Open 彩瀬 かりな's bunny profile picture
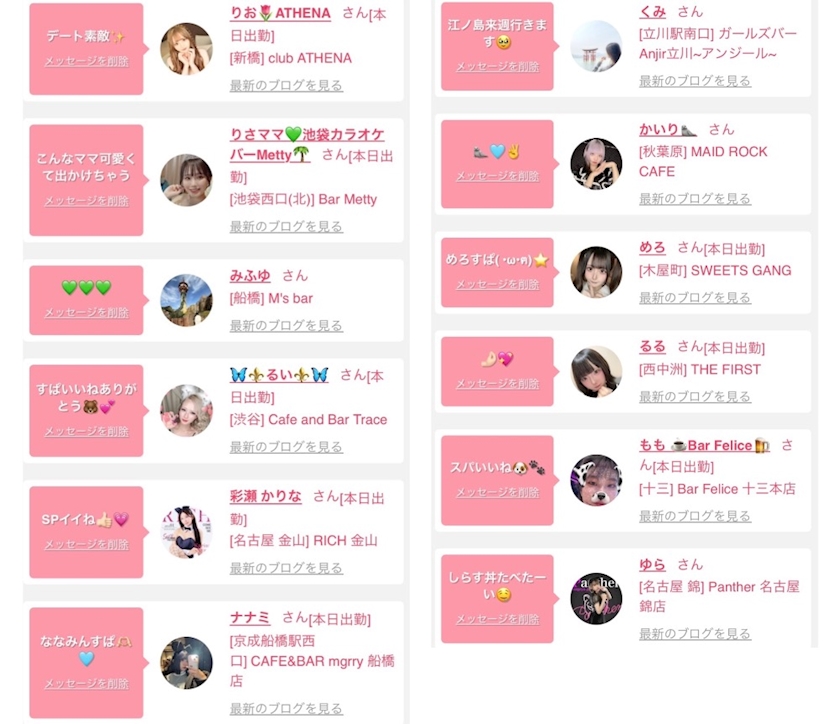The image size is (840, 724). pos(186,532)
